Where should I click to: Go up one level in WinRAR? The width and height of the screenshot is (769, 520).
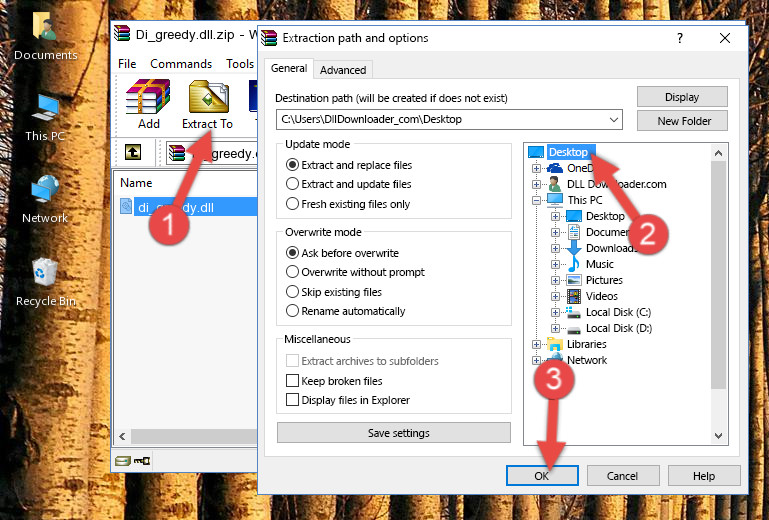coord(132,153)
